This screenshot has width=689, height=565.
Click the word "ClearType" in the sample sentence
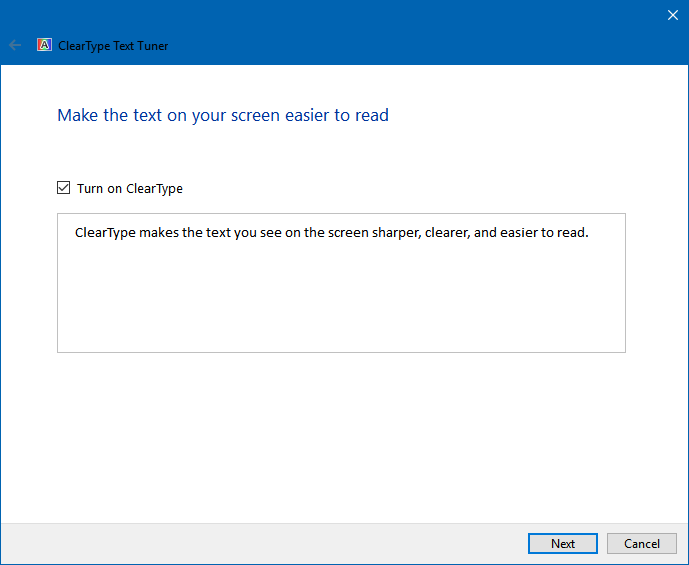pyautogui.click(x=105, y=232)
